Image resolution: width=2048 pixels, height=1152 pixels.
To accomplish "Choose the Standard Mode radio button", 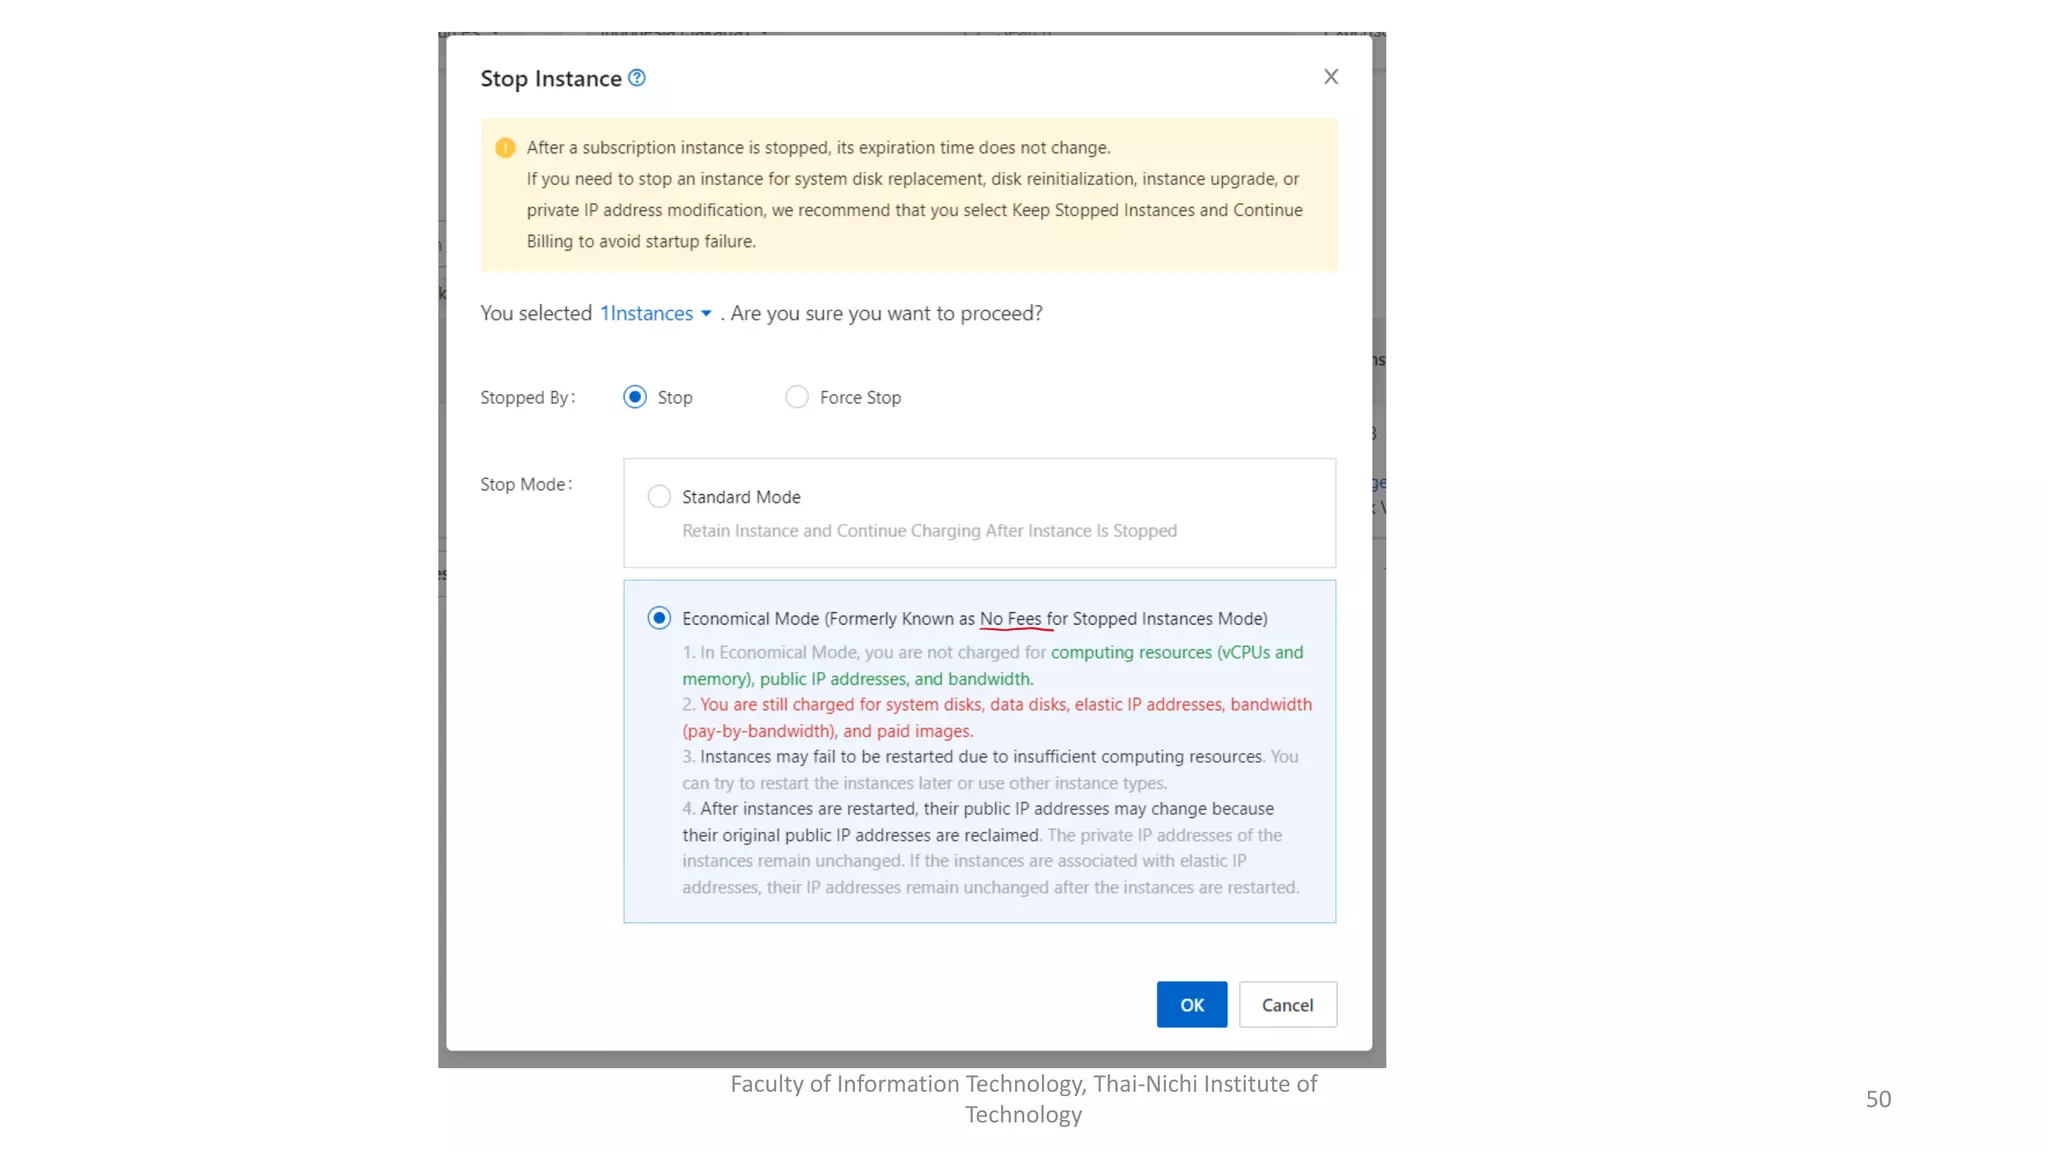I will 658,497.
